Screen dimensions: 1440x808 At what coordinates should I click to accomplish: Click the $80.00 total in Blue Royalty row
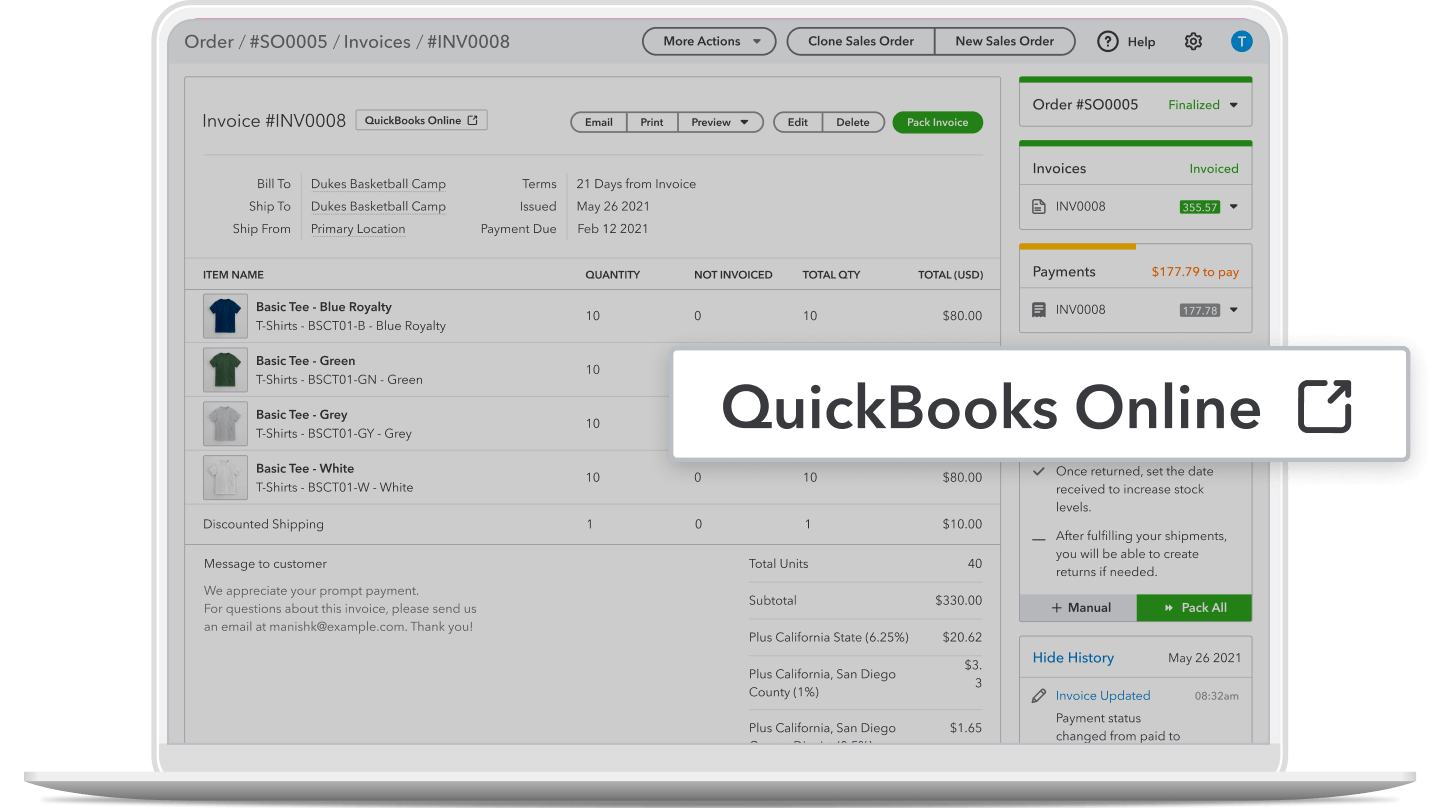962,316
